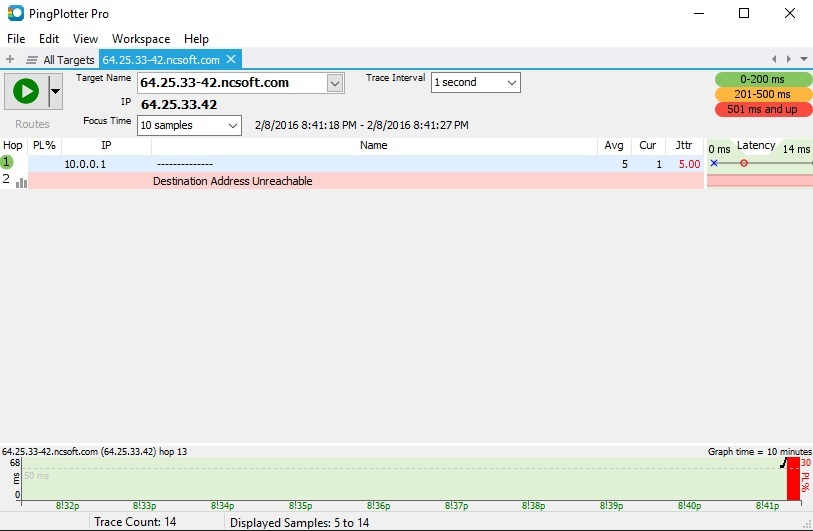Viewport: 813px width, 531px height.
Task: Click the resize grip in status bar
Action: [x=807, y=525]
